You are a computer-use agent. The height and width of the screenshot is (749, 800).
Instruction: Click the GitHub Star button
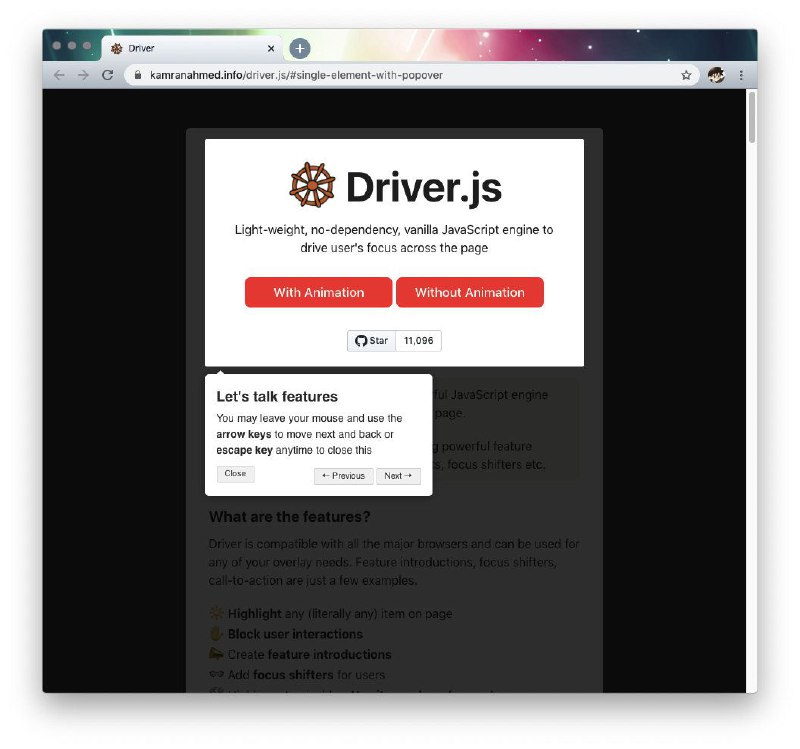click(371, 341)
